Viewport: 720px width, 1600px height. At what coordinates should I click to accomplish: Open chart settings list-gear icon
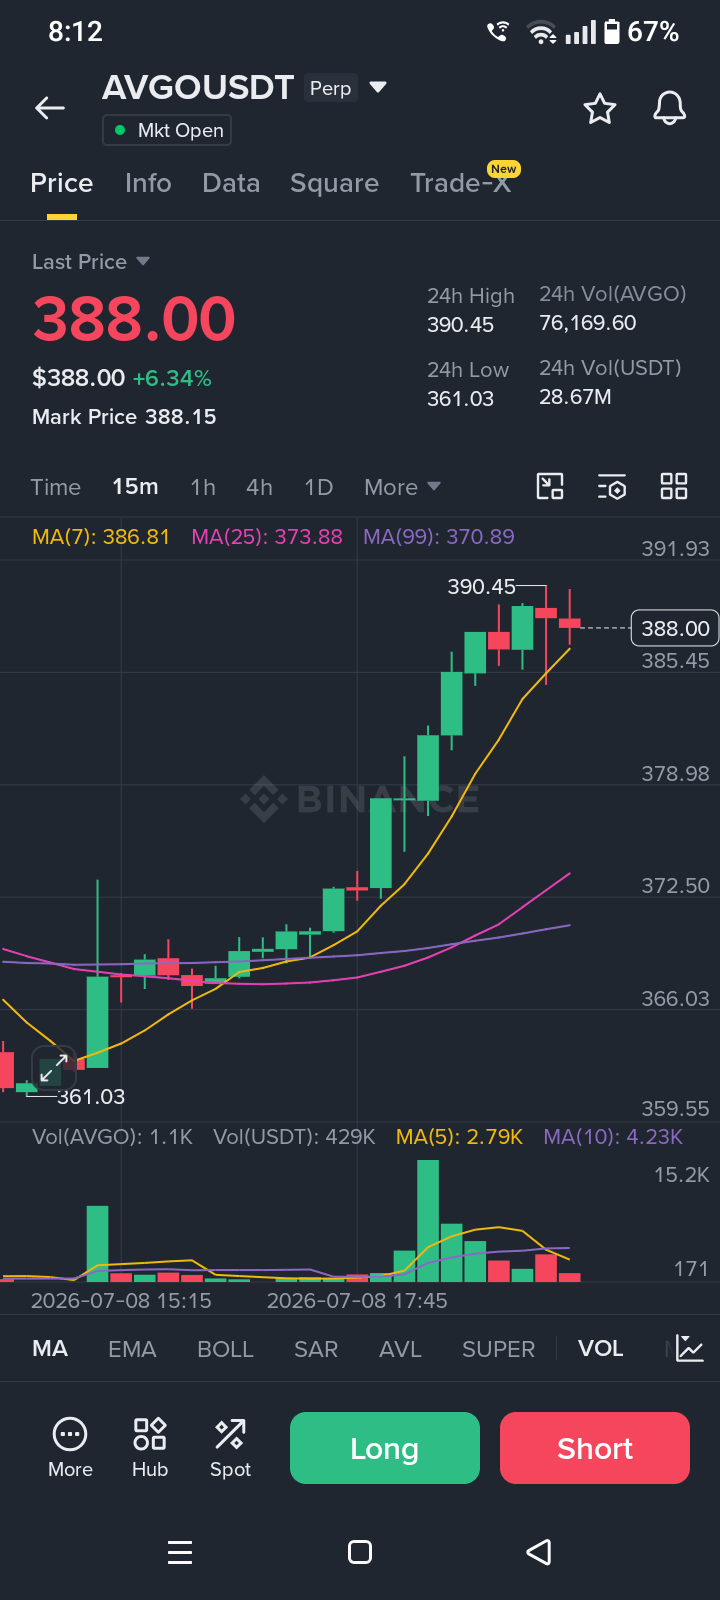tap(612, 487)
